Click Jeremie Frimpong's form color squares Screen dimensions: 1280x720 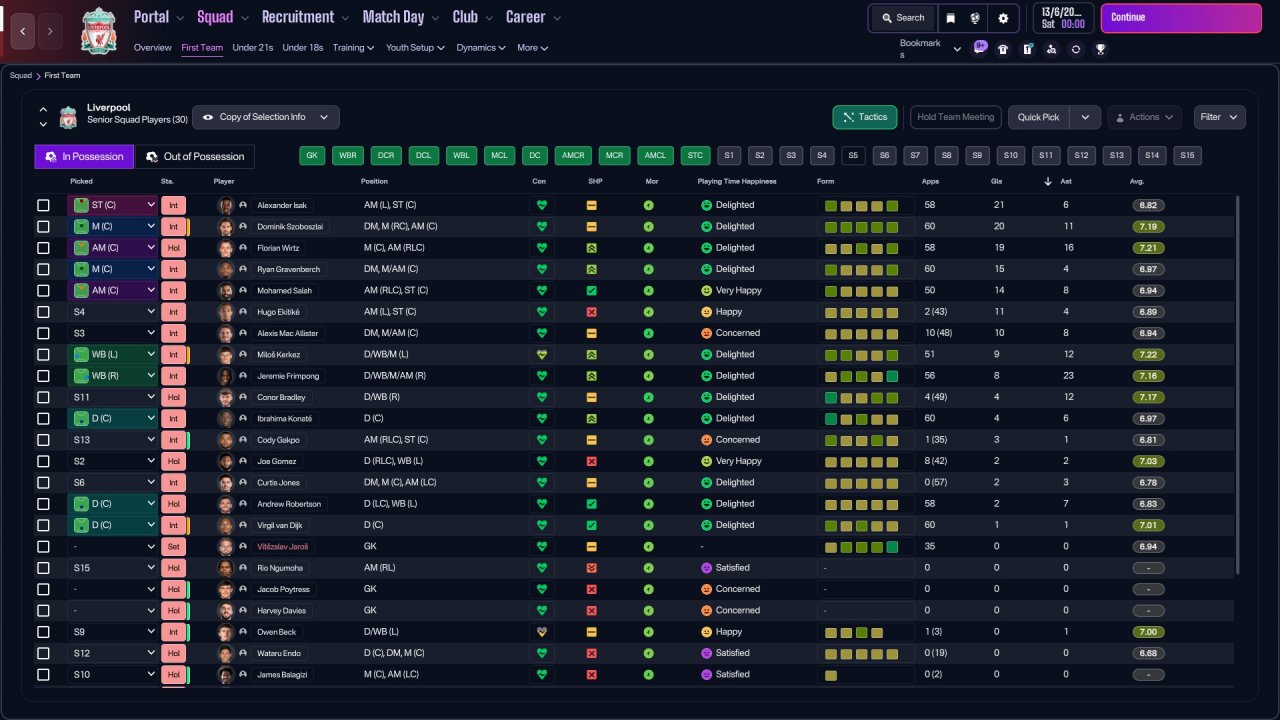point(861,376)
